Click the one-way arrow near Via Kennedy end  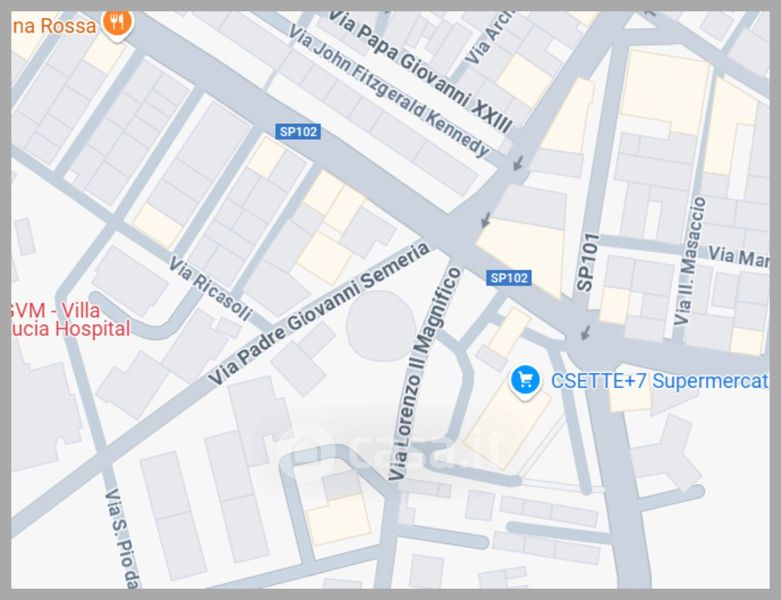tap(518, 162)
